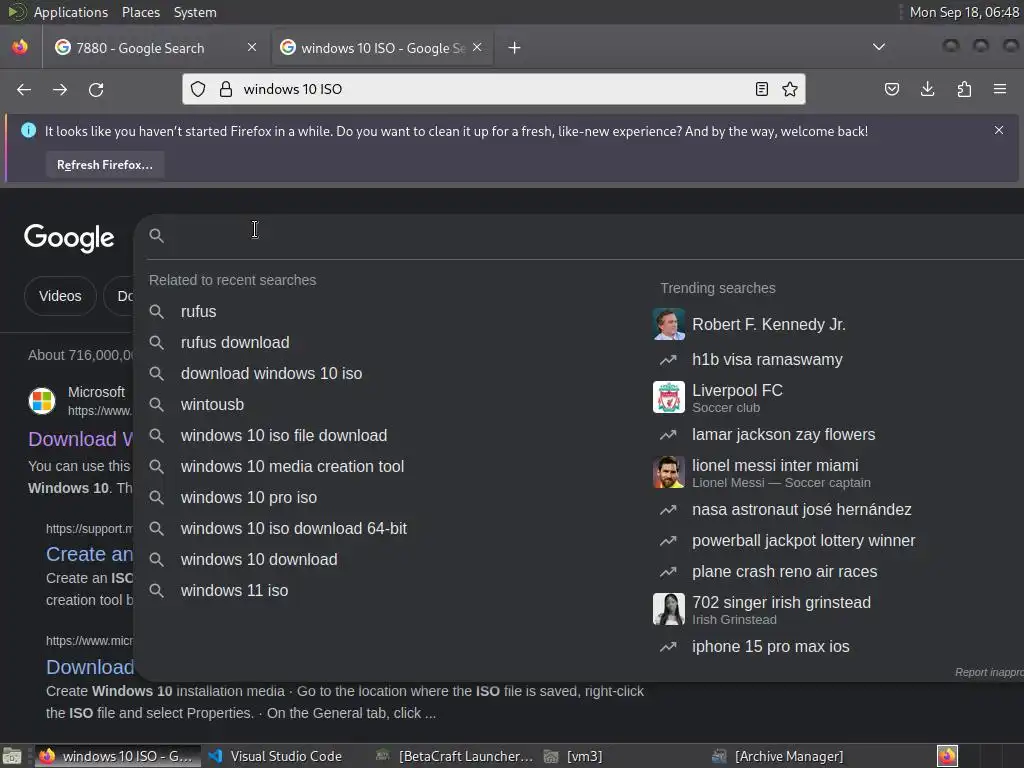
Task: Open the list all tabs dropdown
Action: click(879, 47)
